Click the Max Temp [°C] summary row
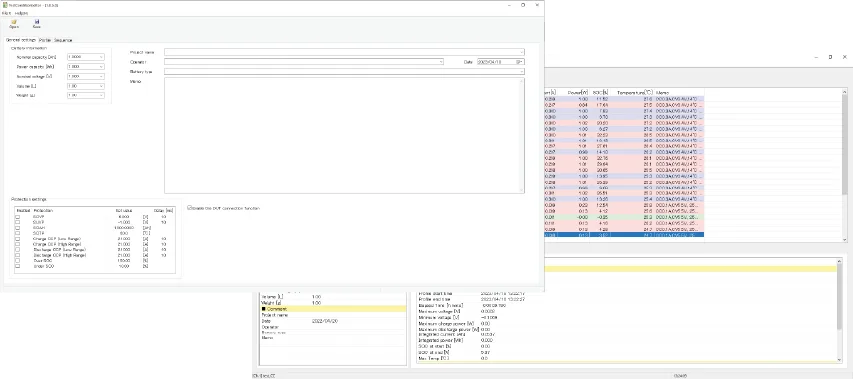Viewport: 853px width, 380px height. click(626, 358)
